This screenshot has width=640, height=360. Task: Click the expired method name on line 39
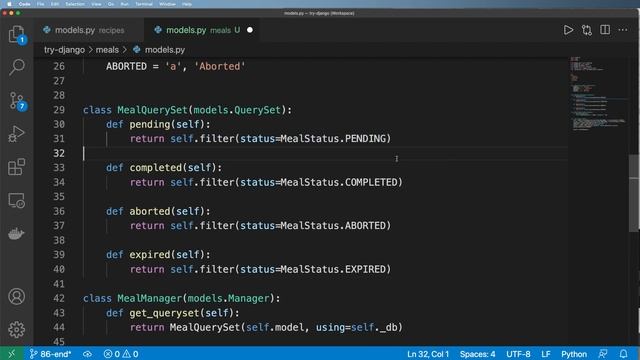[x=150, y=255]
